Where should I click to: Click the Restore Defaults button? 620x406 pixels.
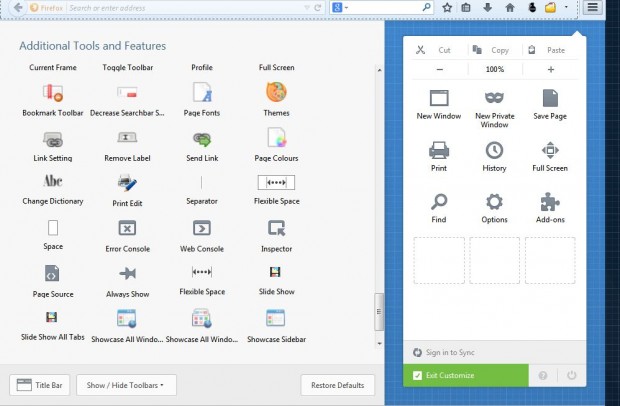(x=337, y=385)
